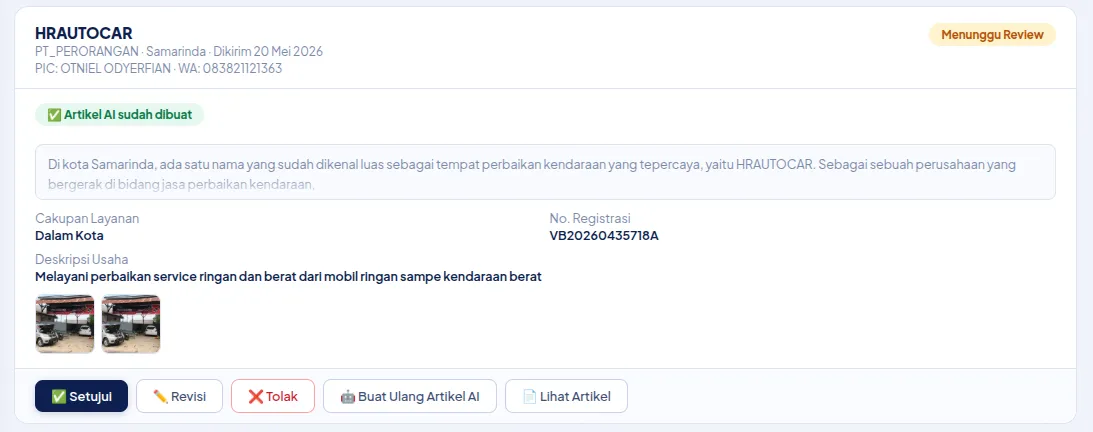
Task: Click the business description starting Melayani perbaikan
Action: click(x=289, y=277)
